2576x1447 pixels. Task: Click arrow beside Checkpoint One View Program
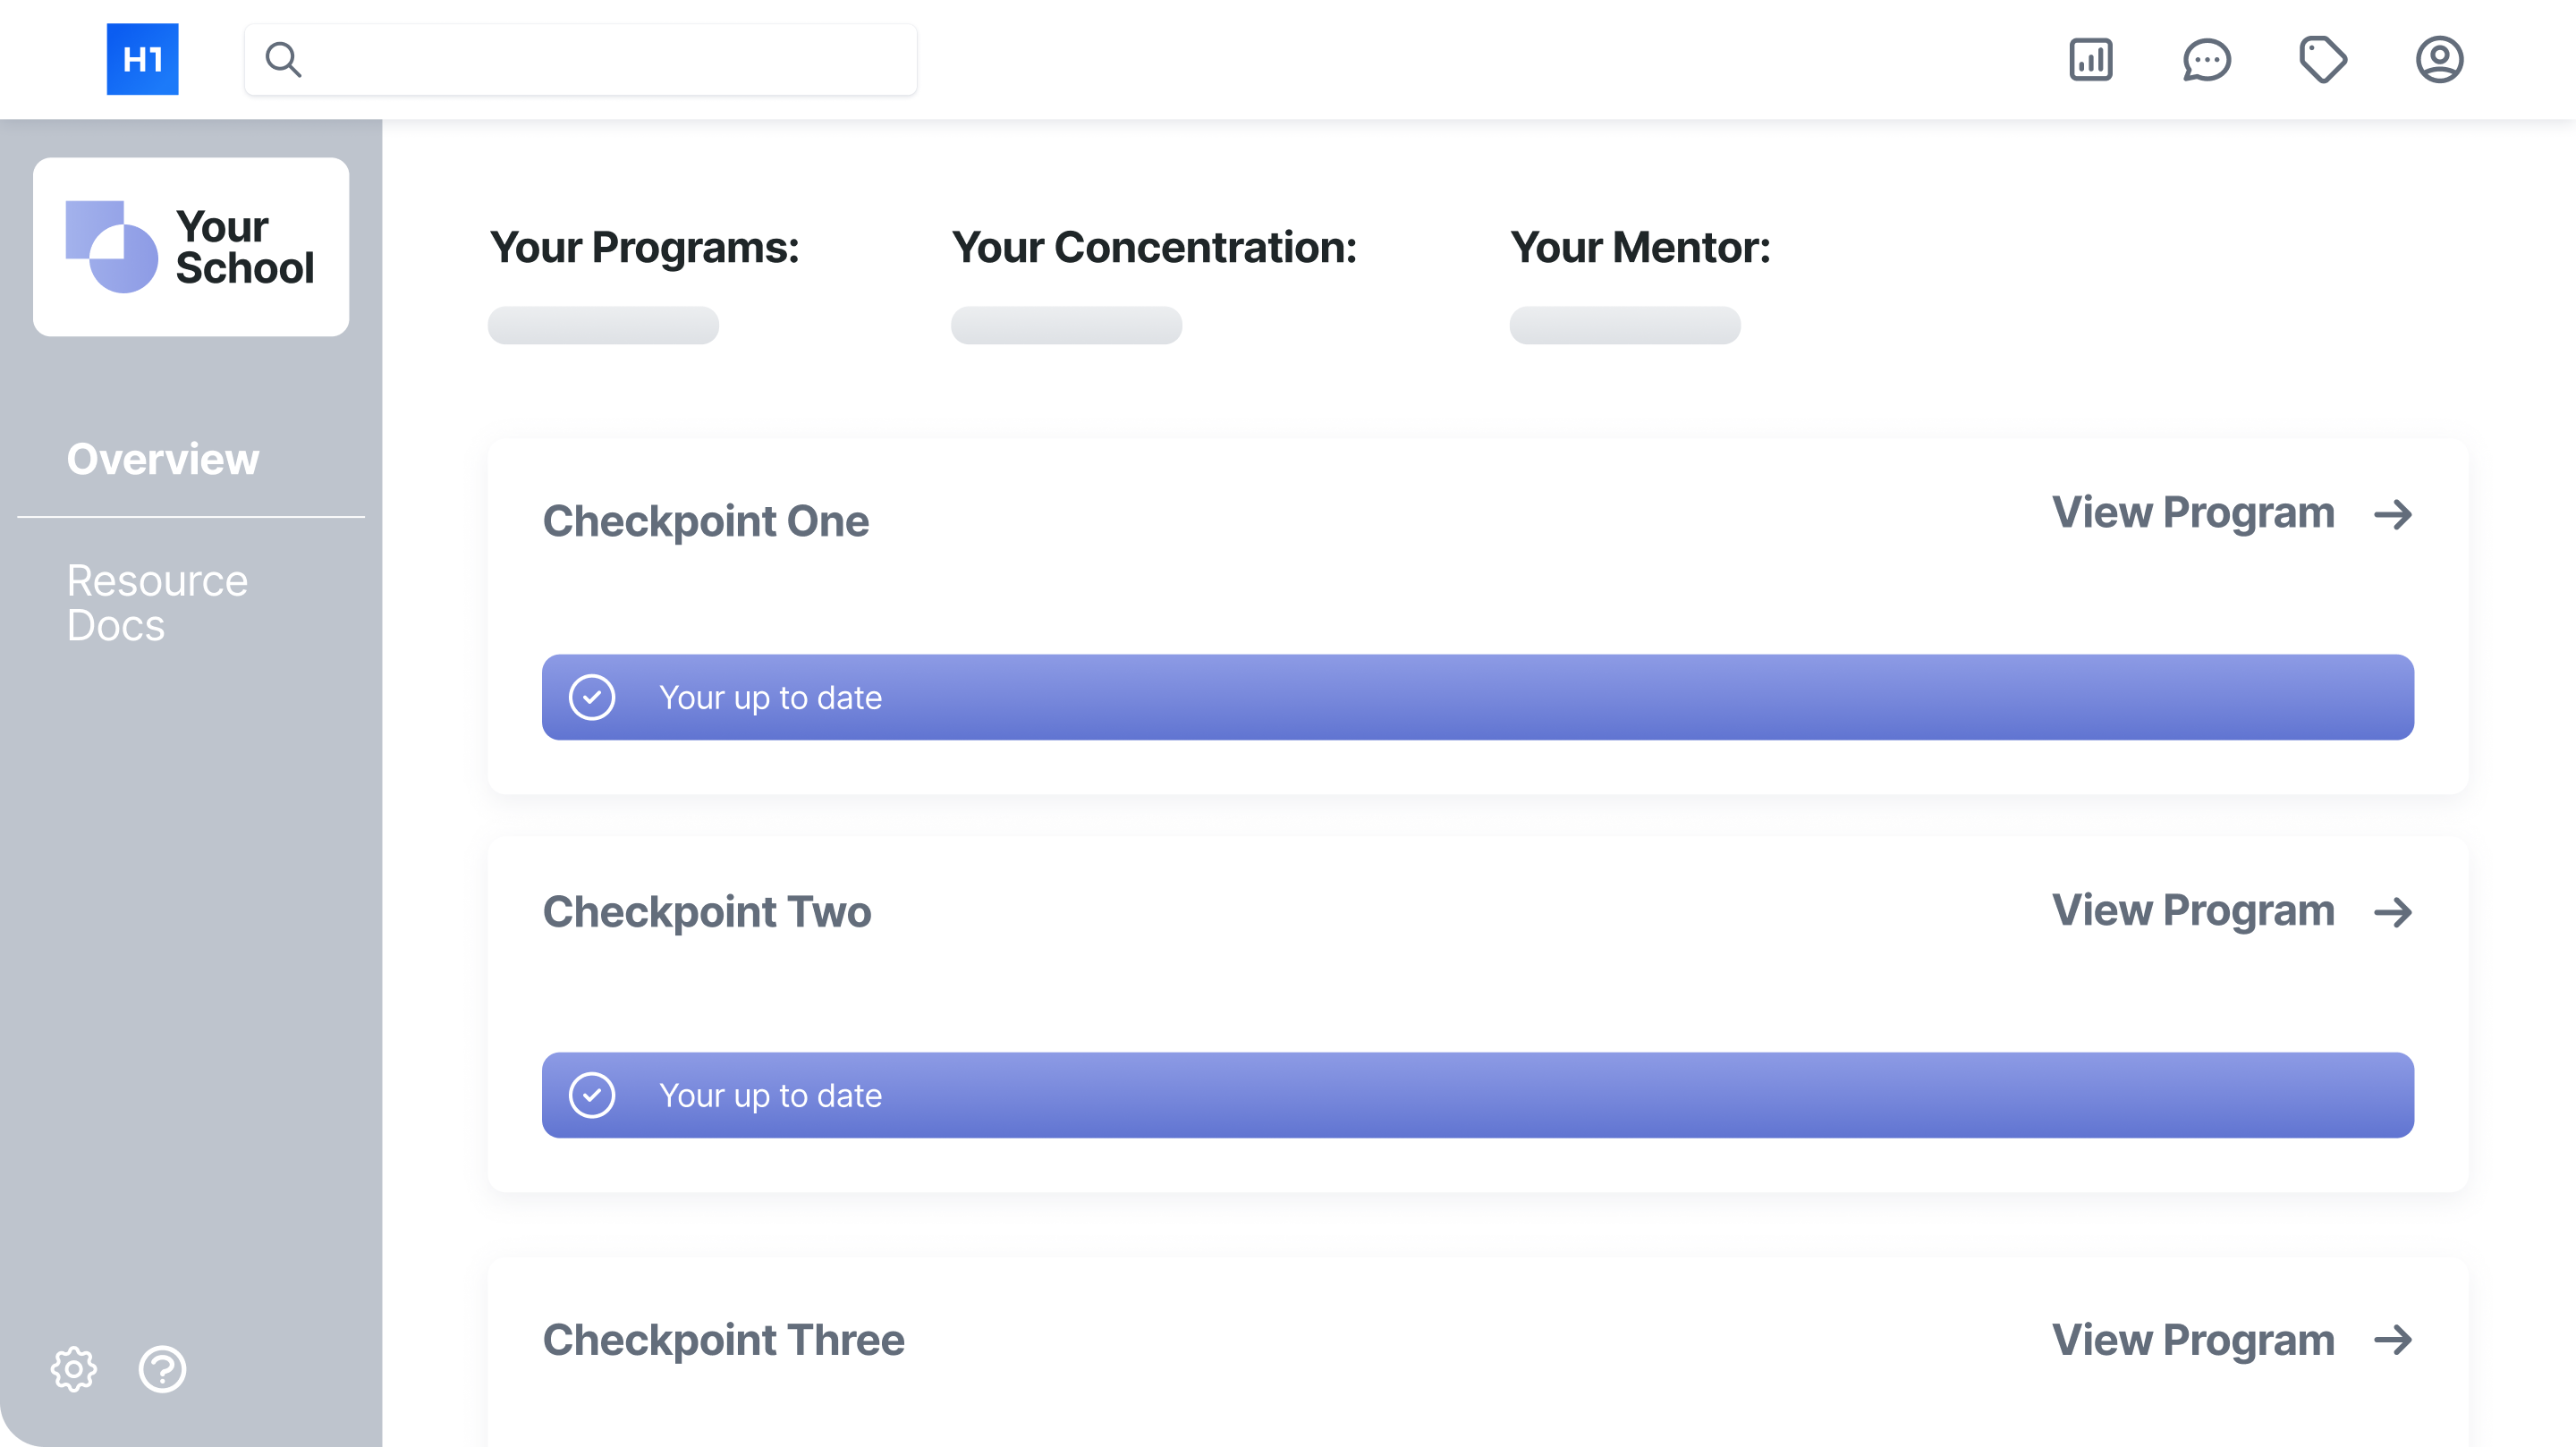click(x=2393, y=515)
